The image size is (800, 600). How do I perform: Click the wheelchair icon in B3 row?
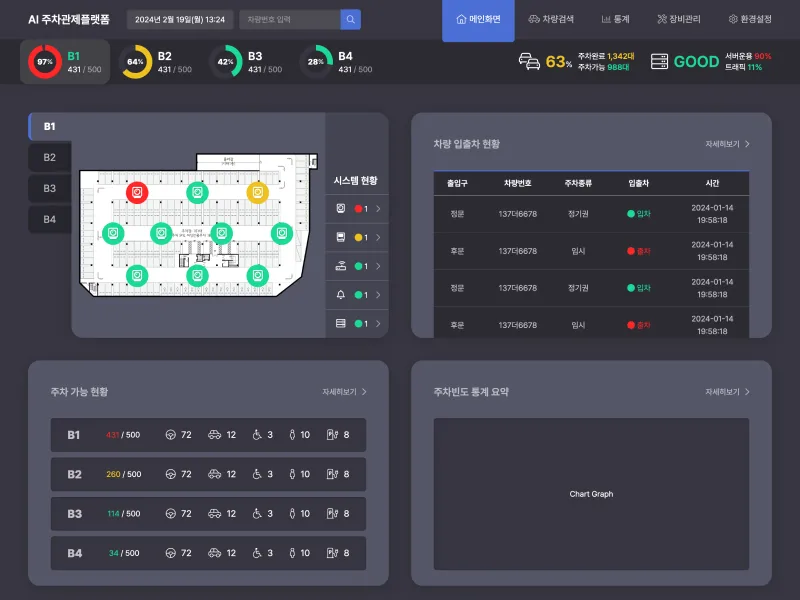(x=257, y=513)
